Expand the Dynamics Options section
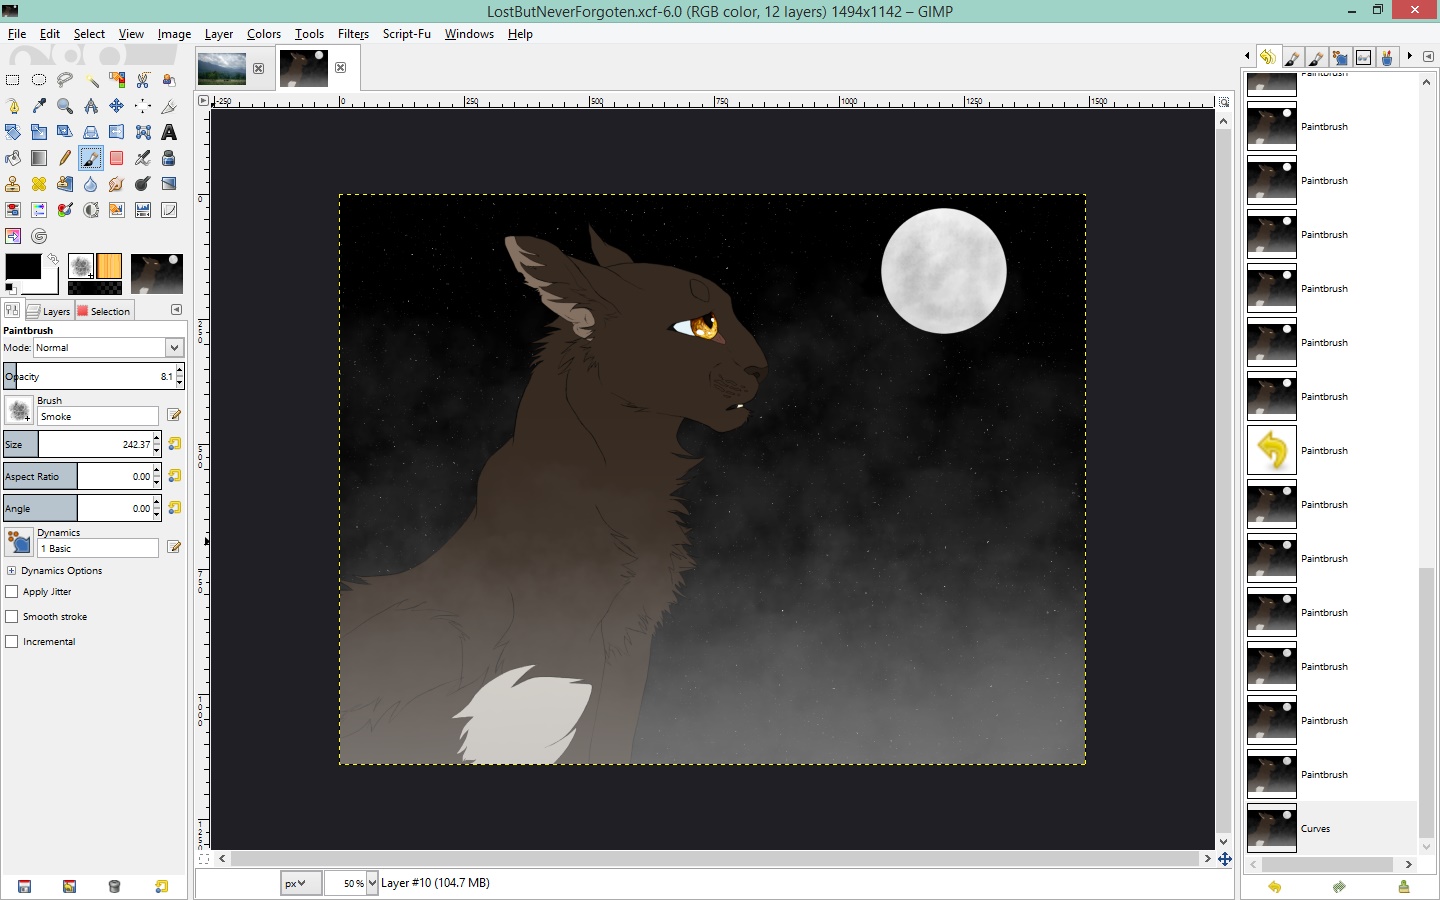Viewport: 1440px width, 900px height. pos(11,571)
